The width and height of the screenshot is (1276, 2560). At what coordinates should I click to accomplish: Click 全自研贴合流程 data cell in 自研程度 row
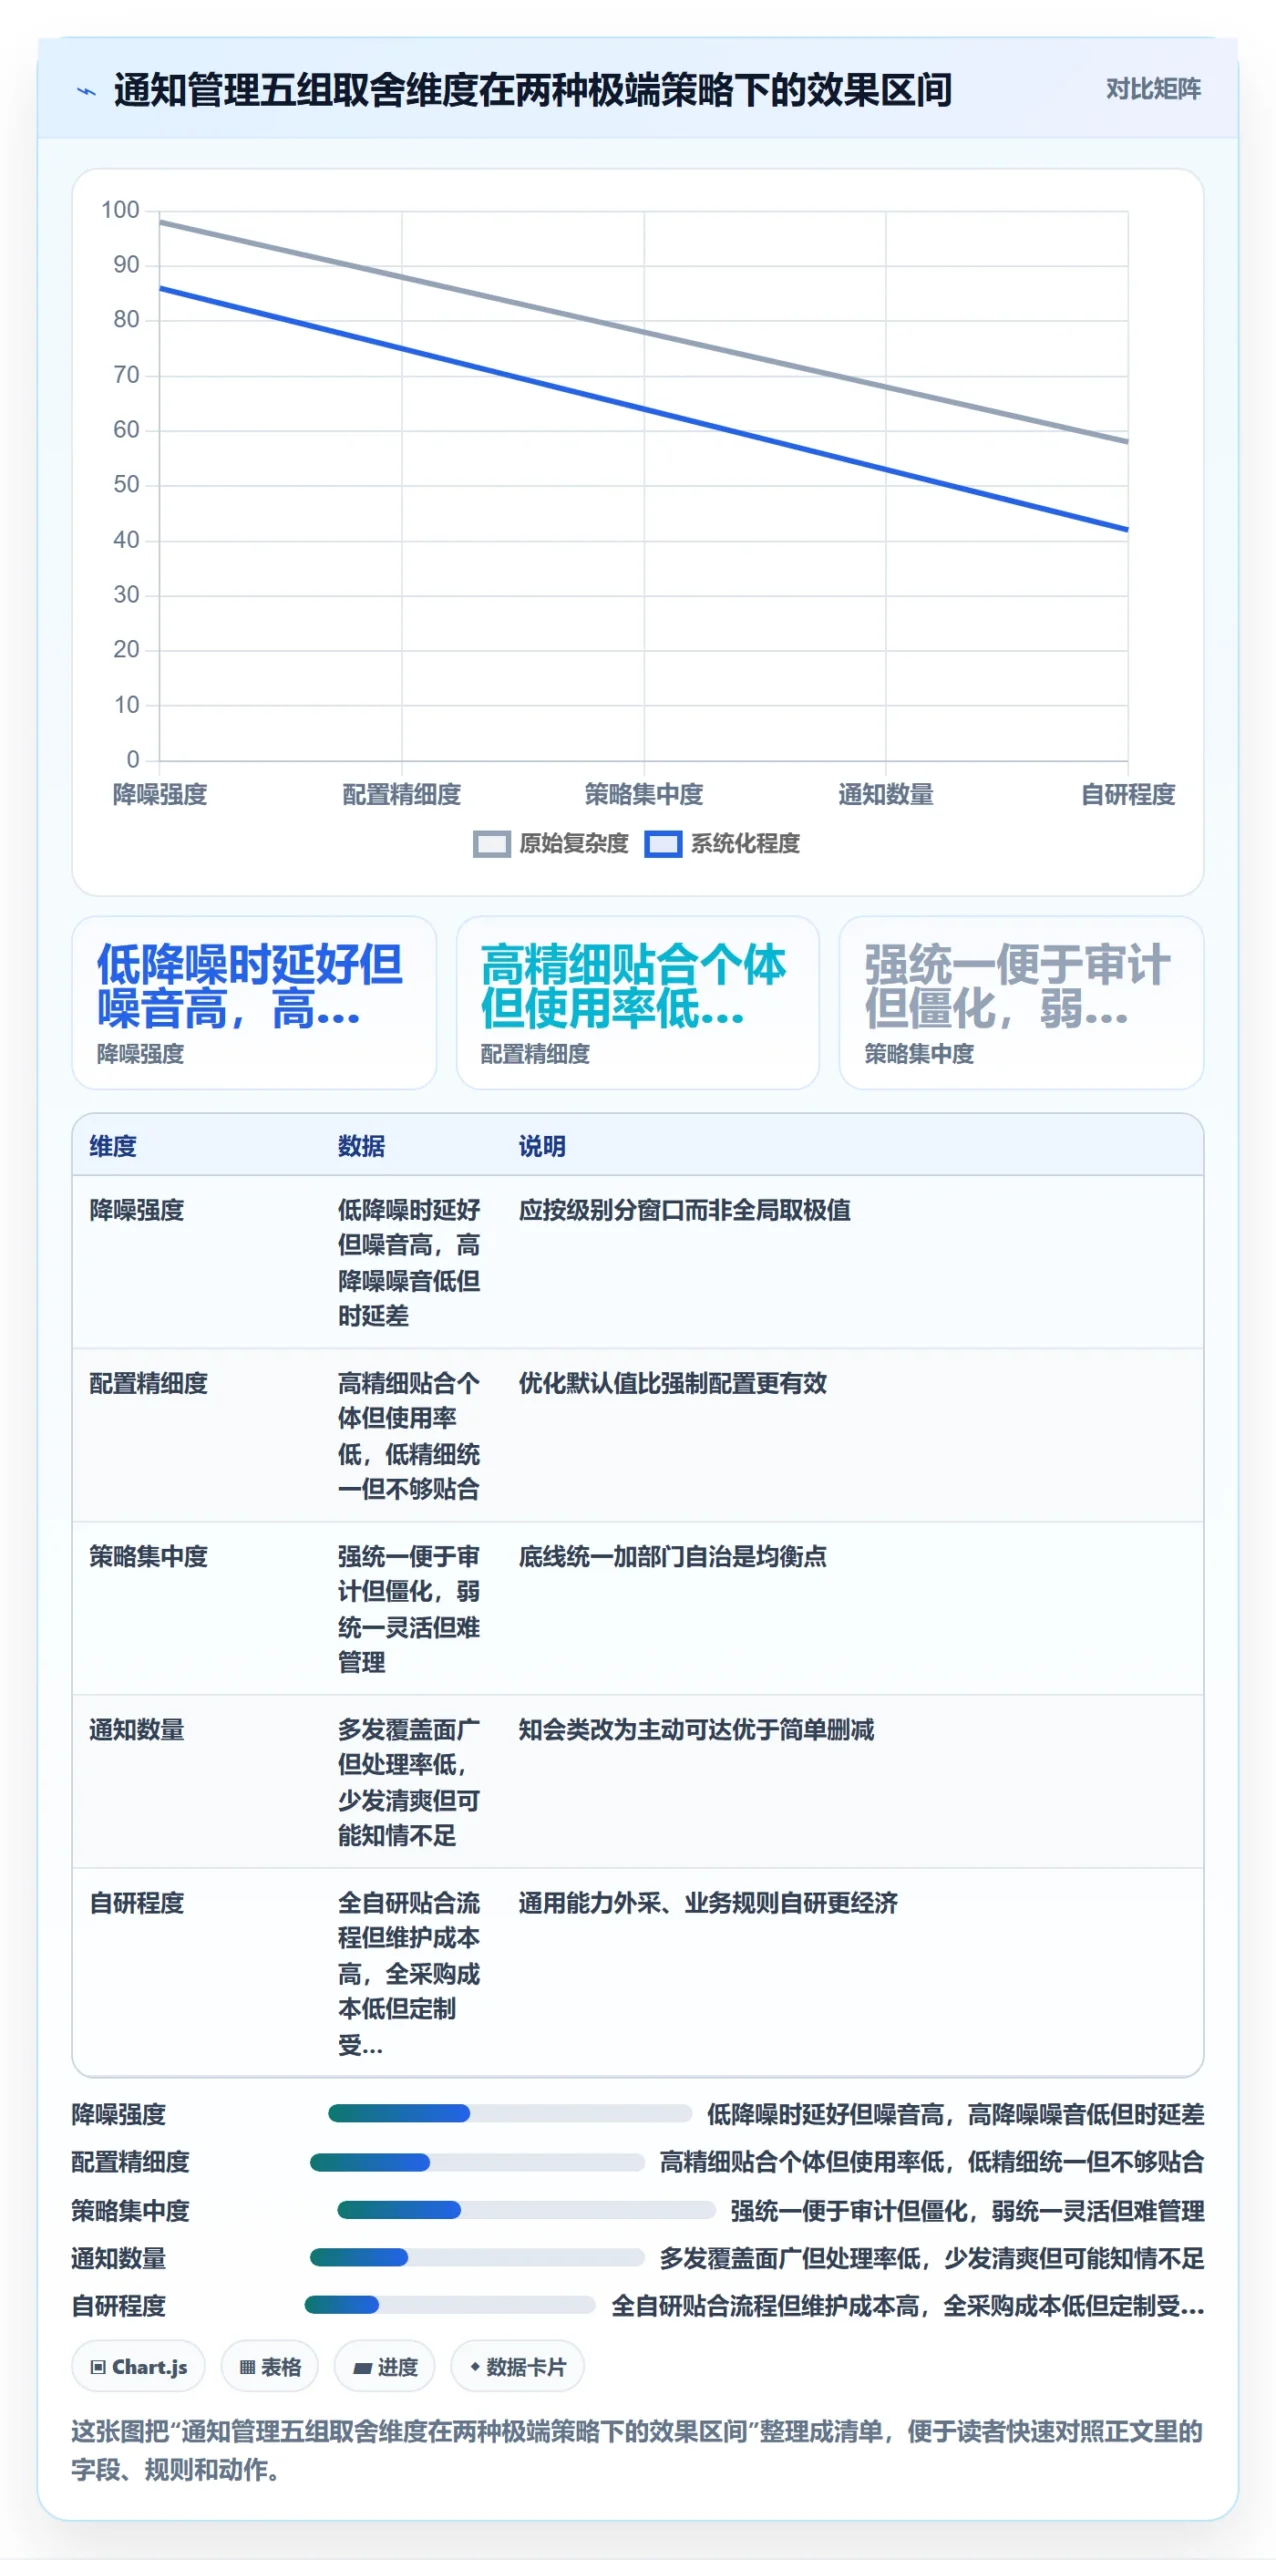click(409, 1973)
